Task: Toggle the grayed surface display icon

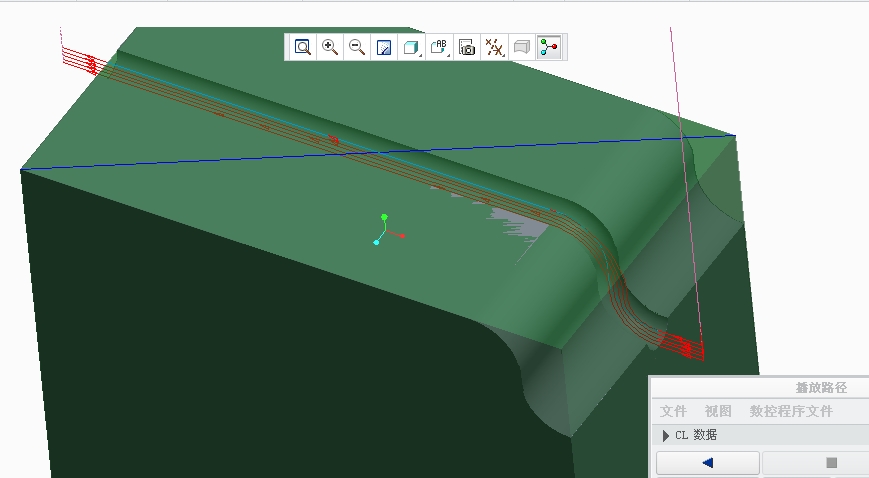Action: (522, 47)
